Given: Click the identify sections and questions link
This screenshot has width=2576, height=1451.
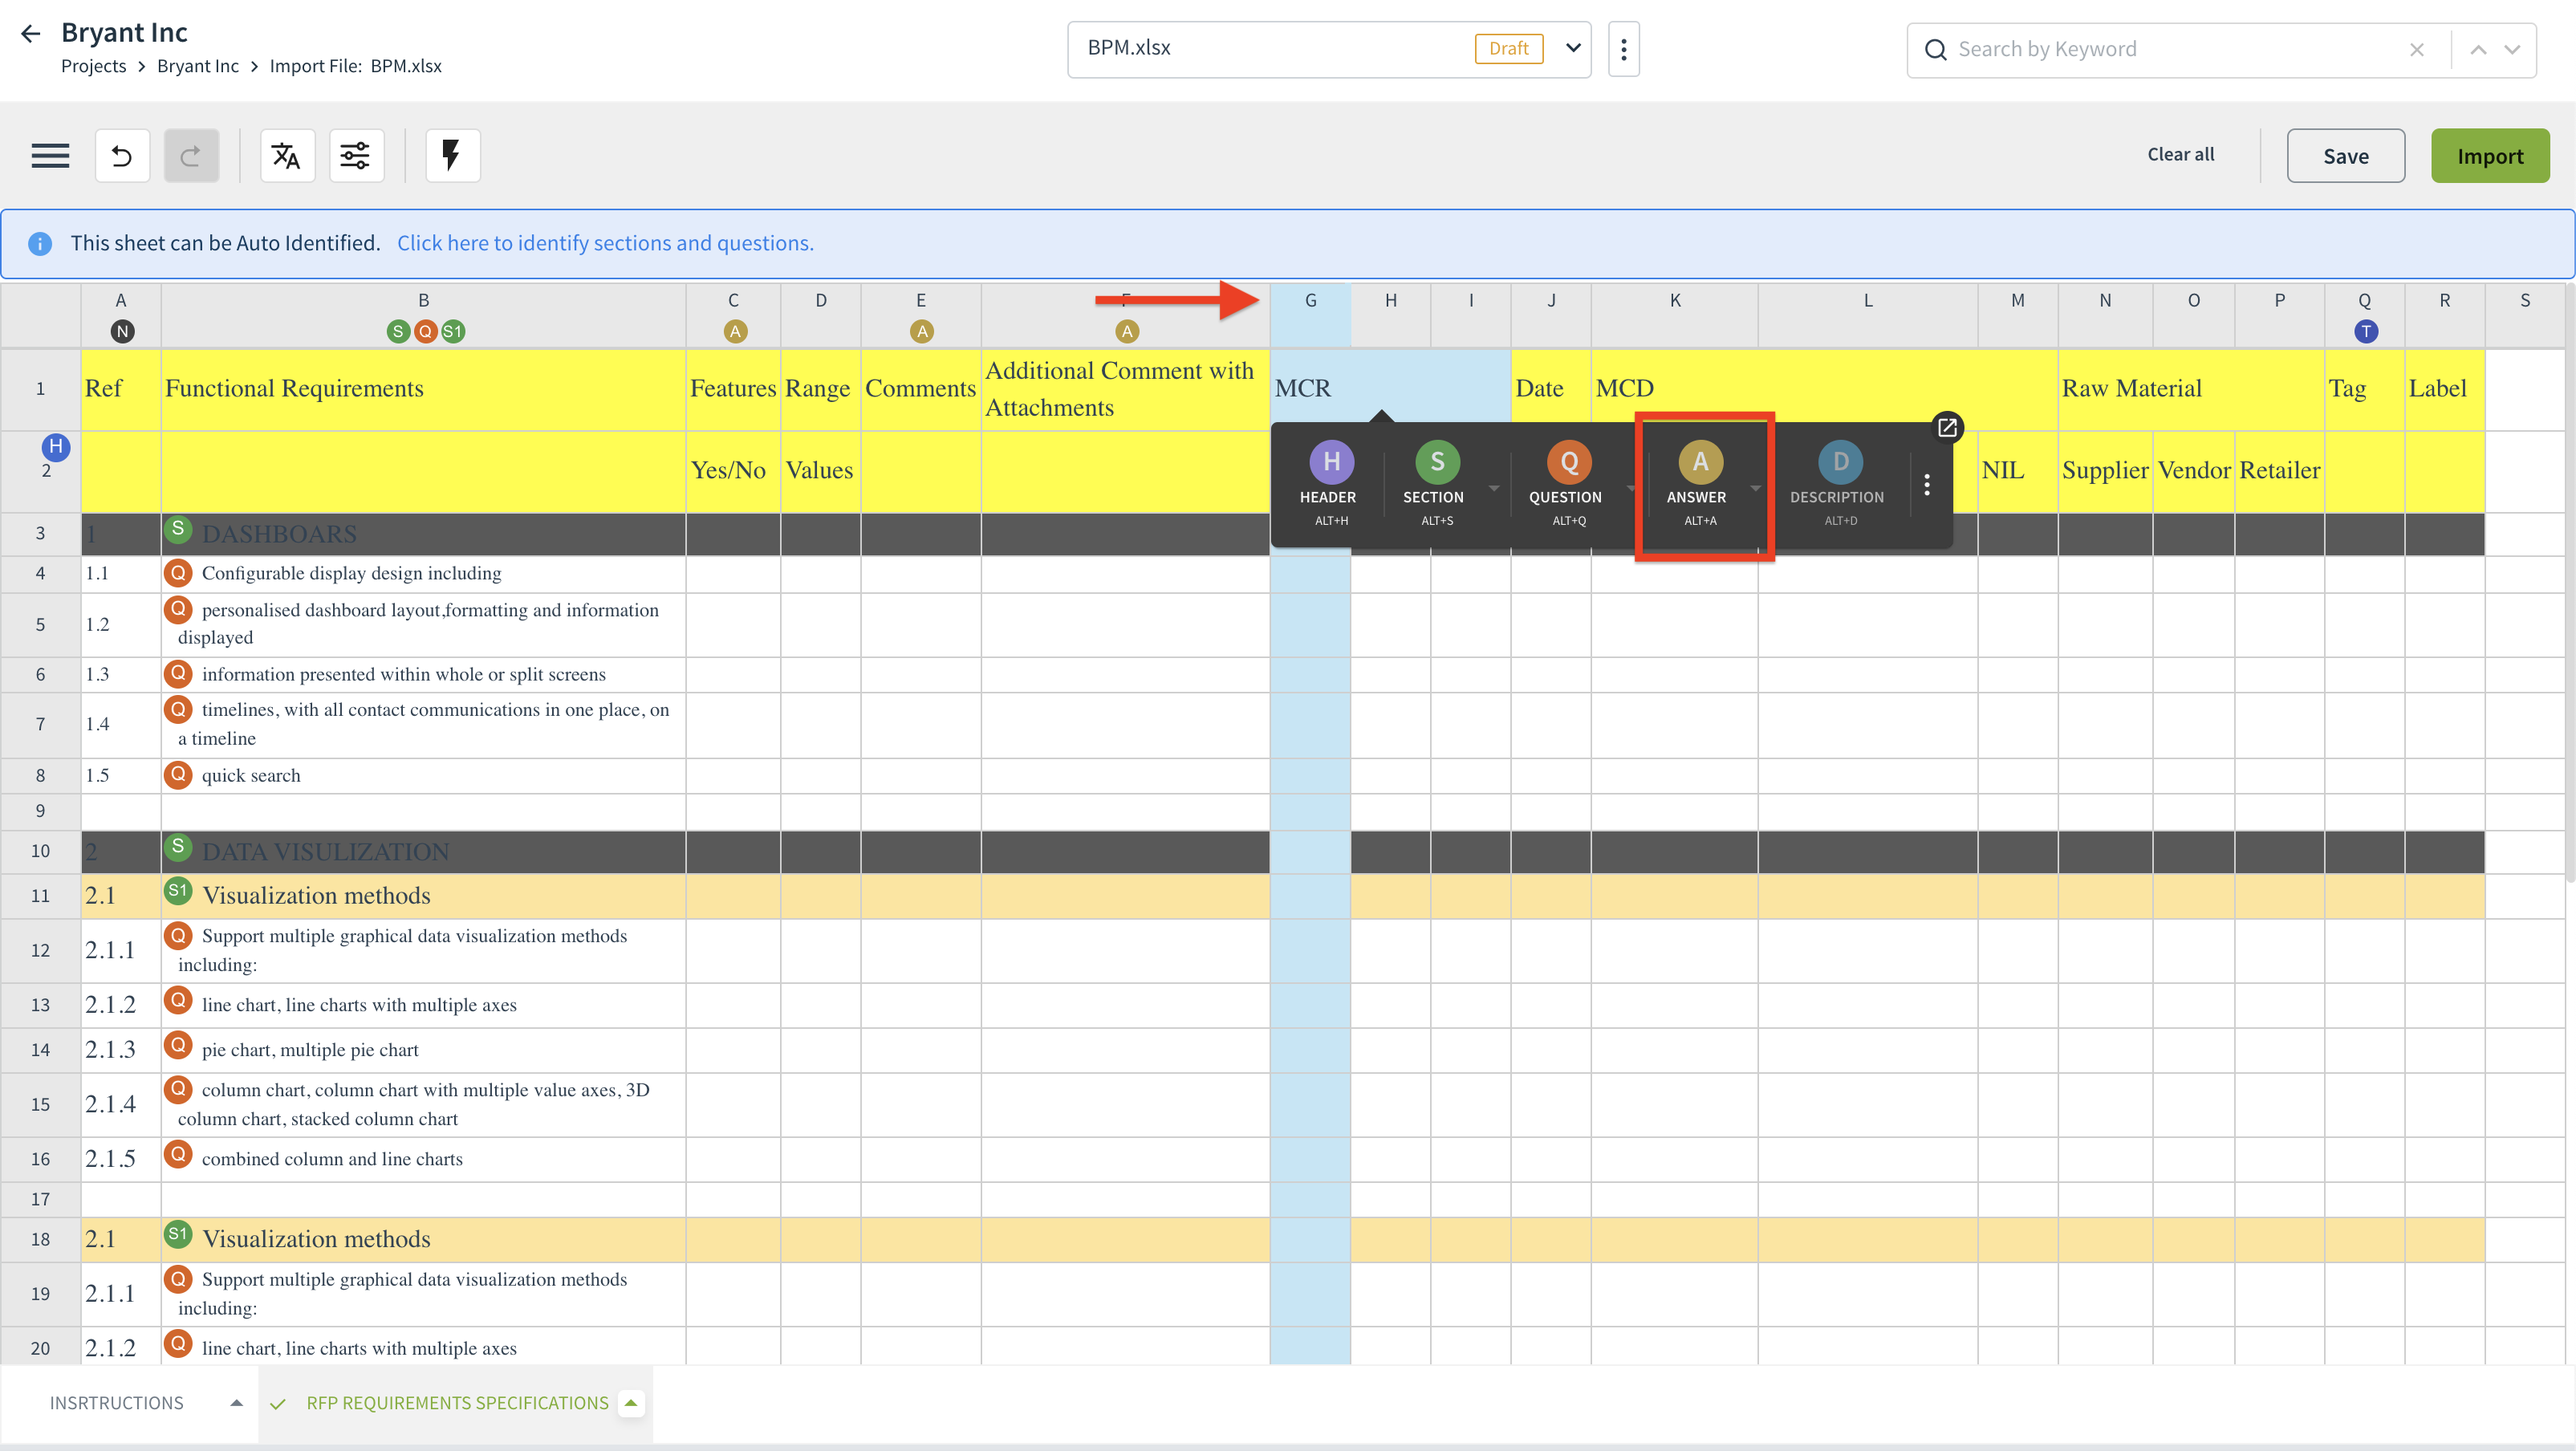Looking at the screenshot, I should [605, 242].
